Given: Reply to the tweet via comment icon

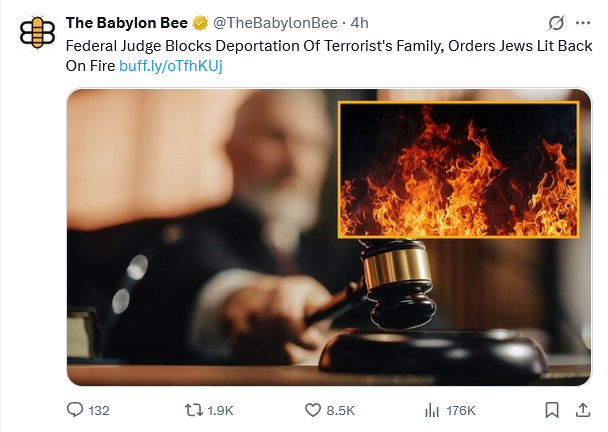Looking at the screenshot, I should [75, 410].
